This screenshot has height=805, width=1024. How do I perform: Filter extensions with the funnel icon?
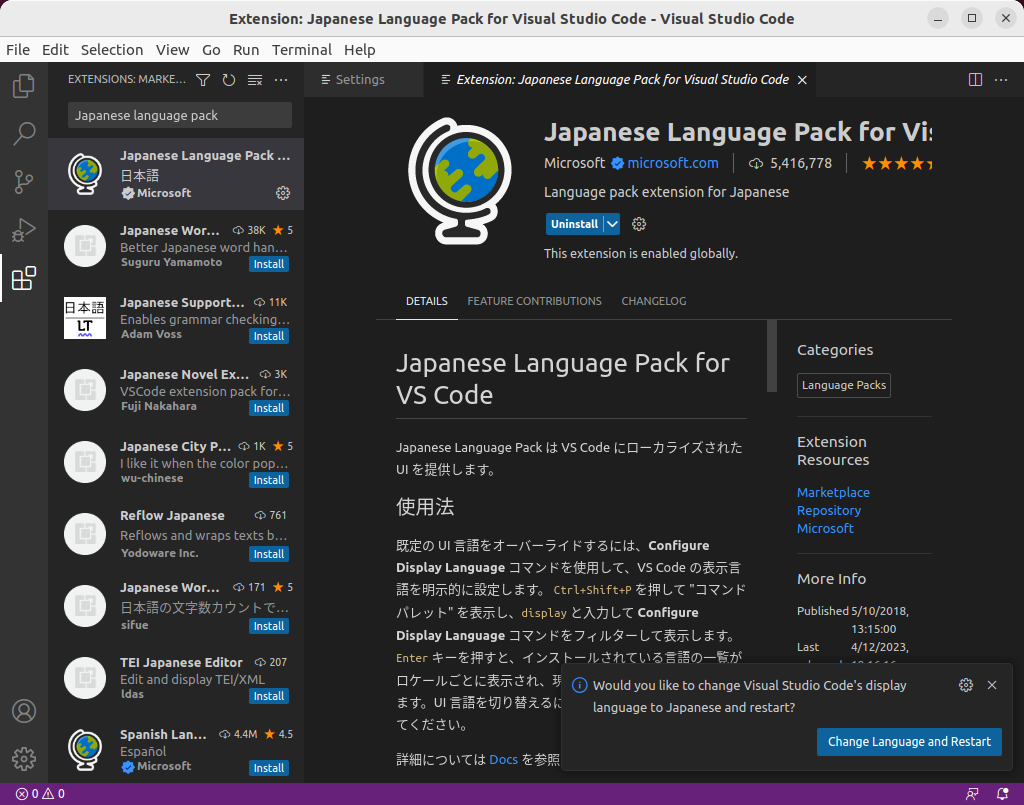[203, 80]
